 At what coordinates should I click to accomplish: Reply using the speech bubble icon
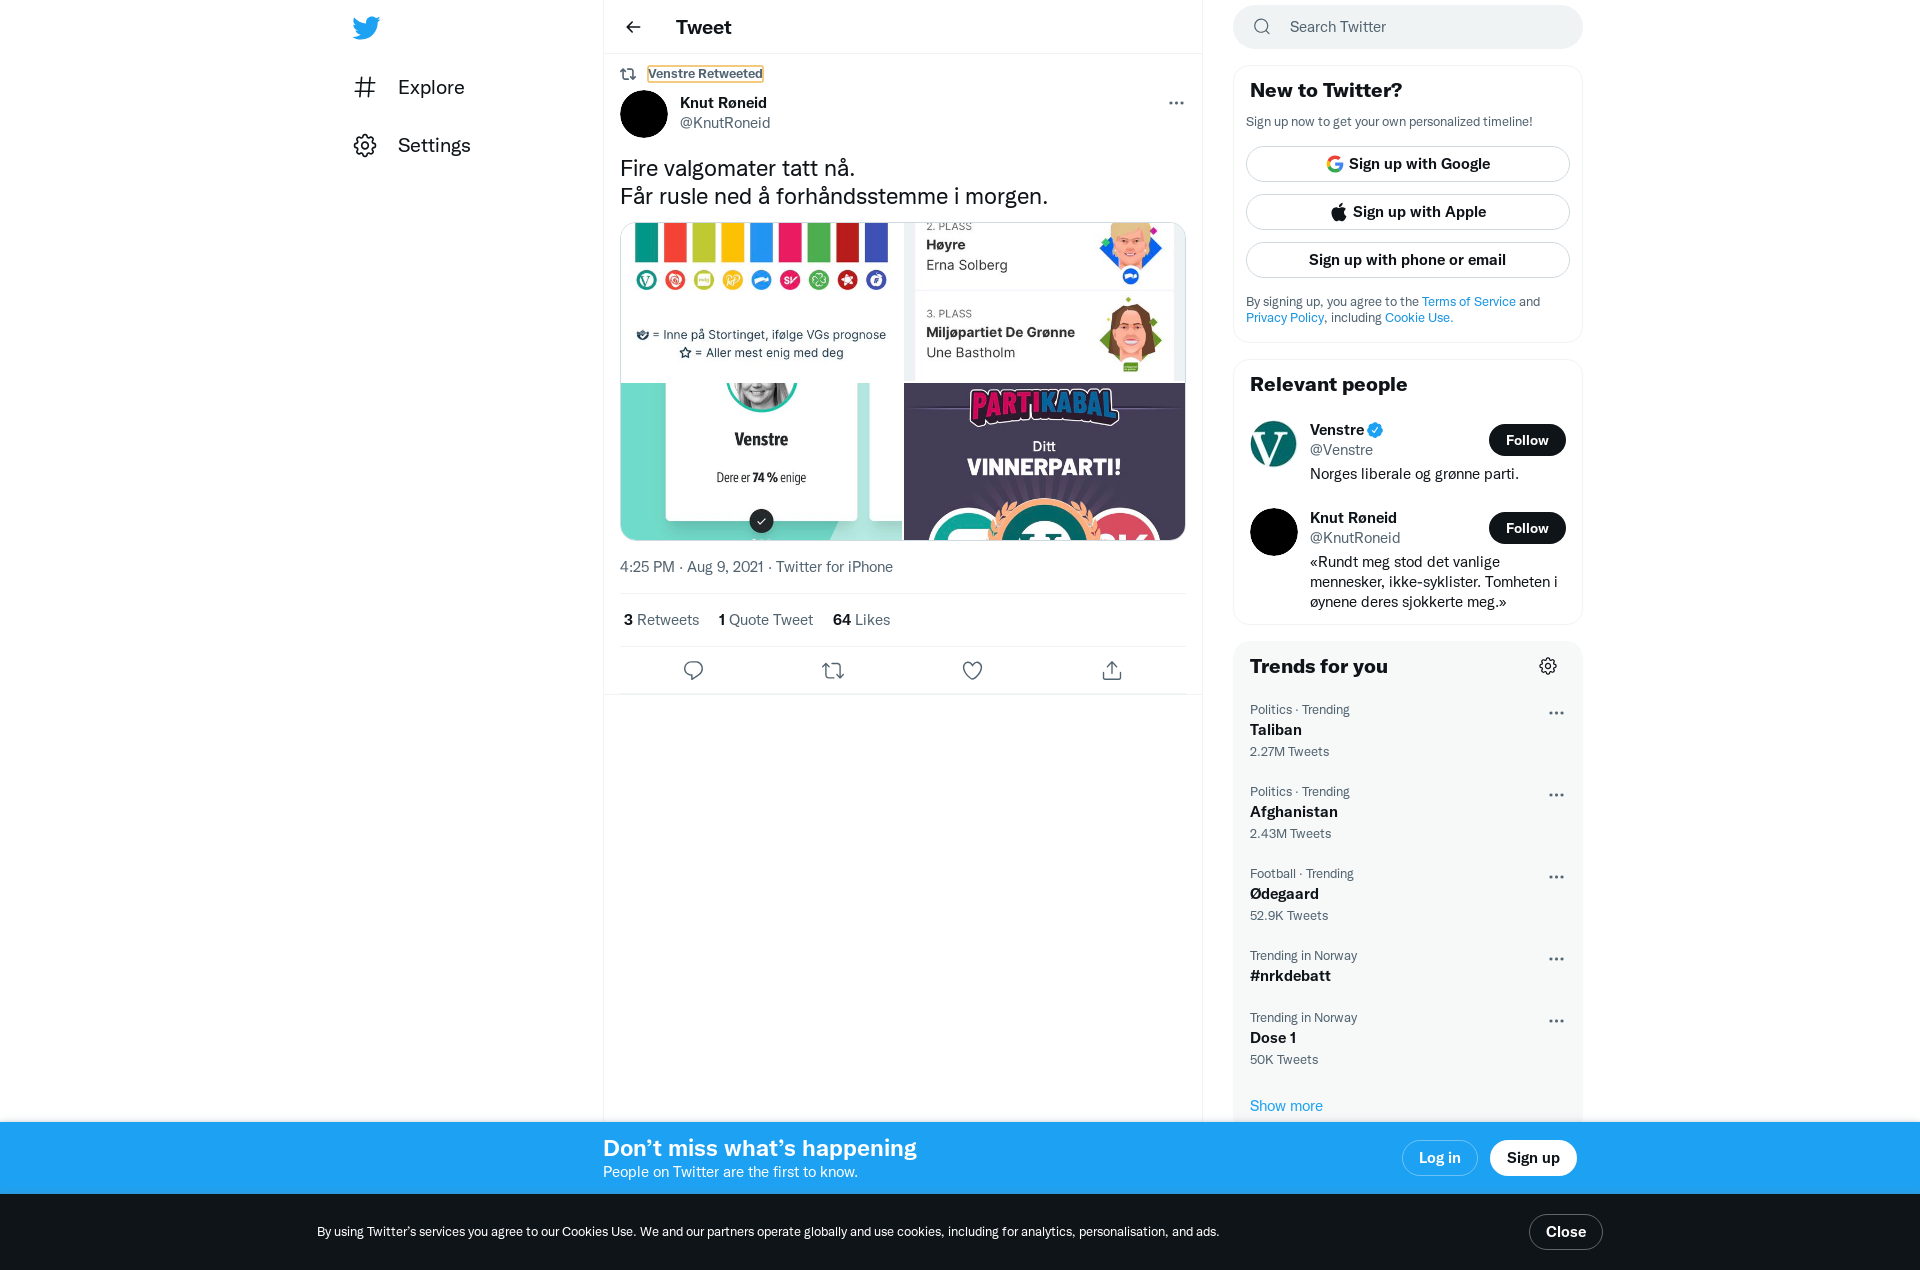pyautogui.click(x=693, y=670)
